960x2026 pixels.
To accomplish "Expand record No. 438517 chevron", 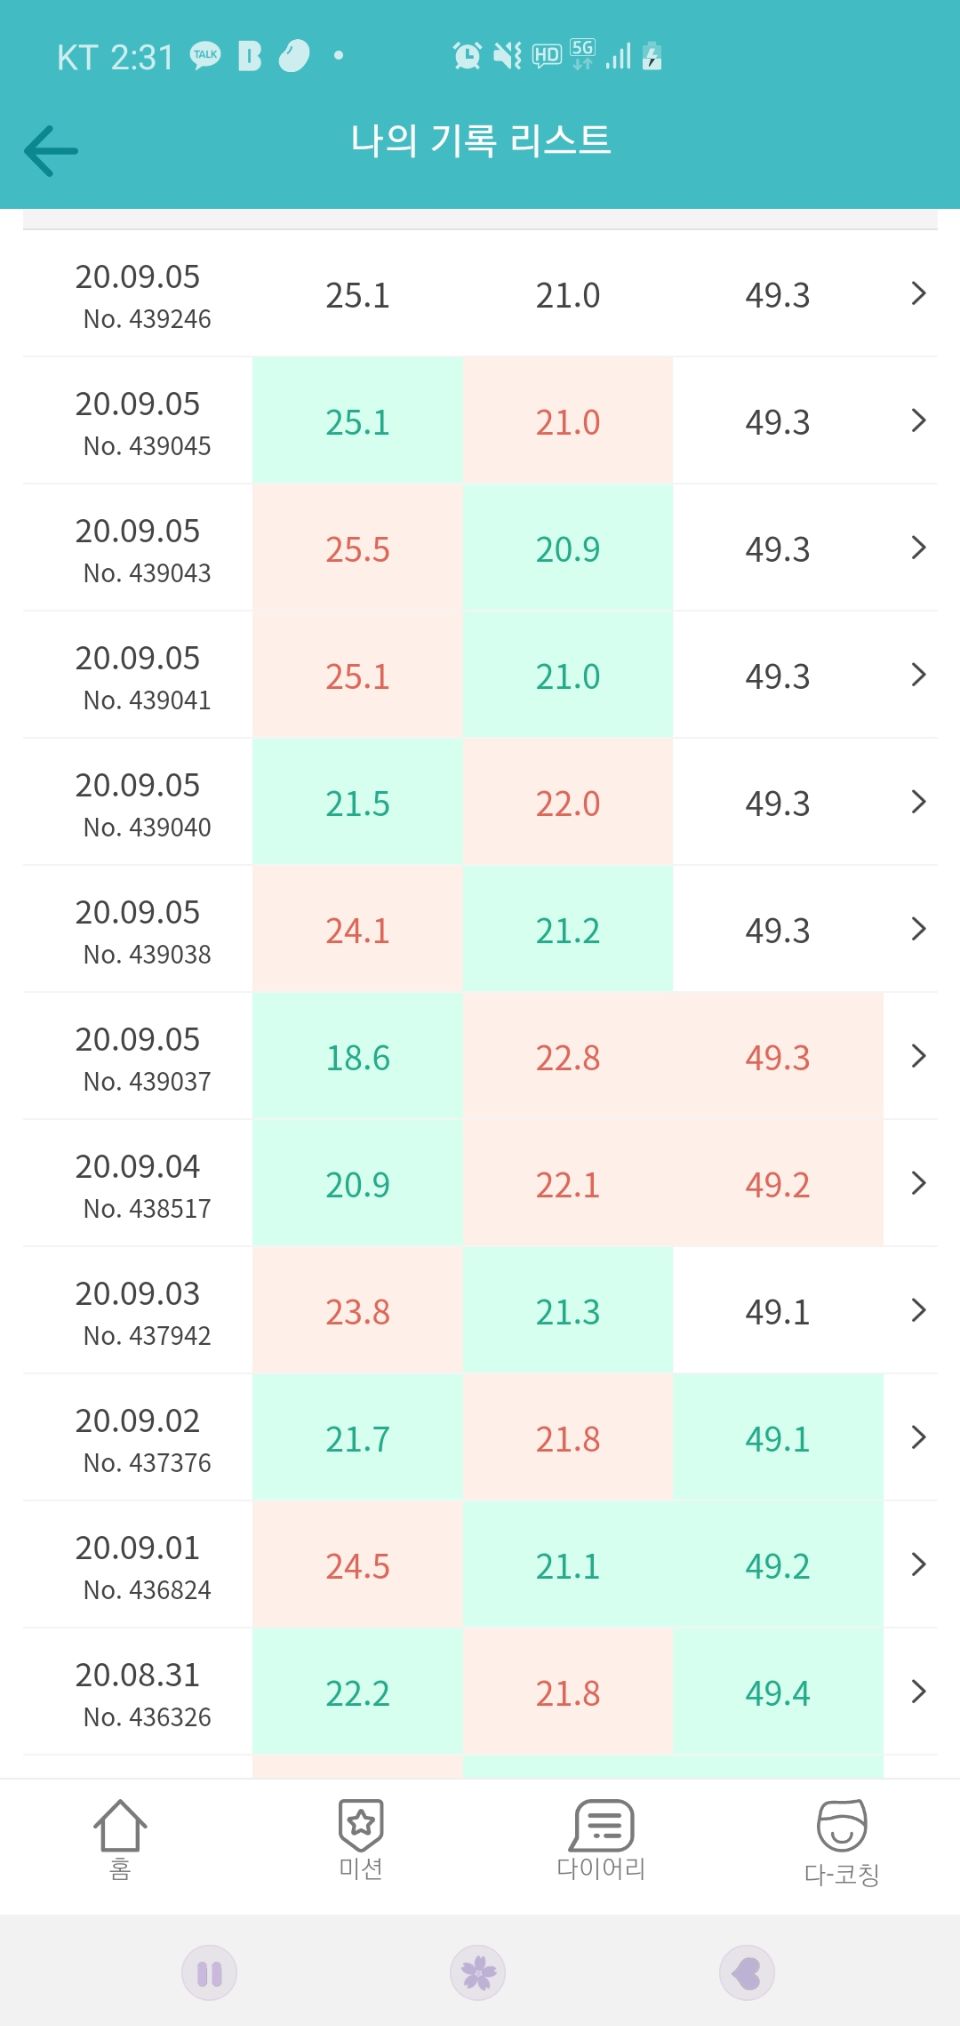I will tap(918, 1184).
